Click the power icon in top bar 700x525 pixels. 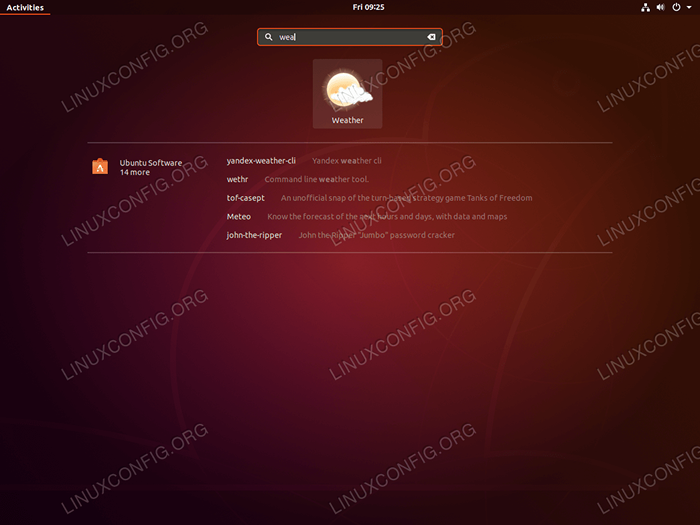(676, 7)
